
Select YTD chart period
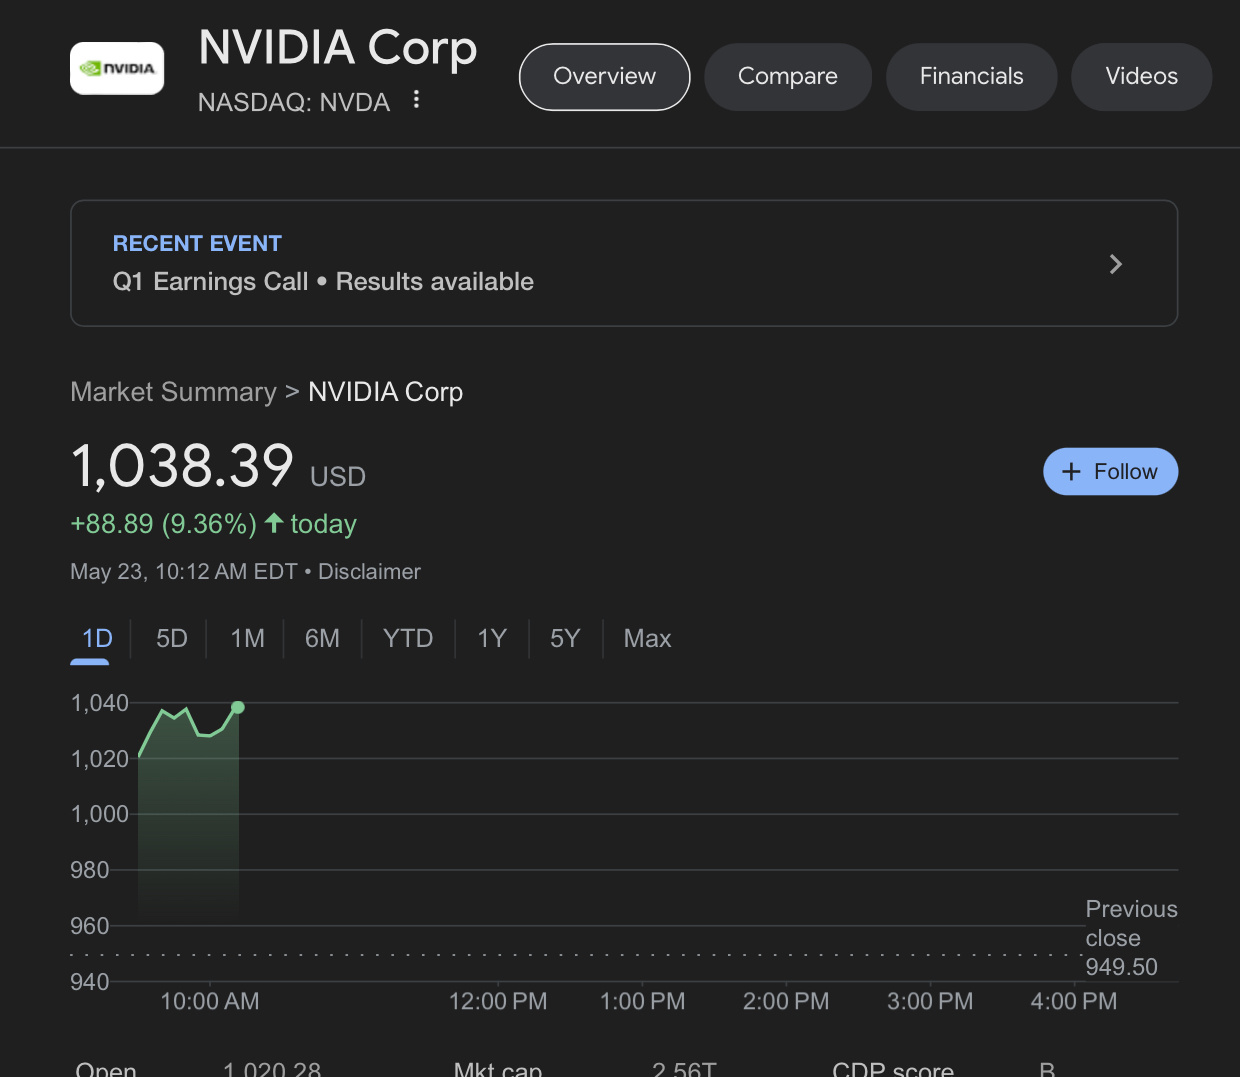pos(408,639)
